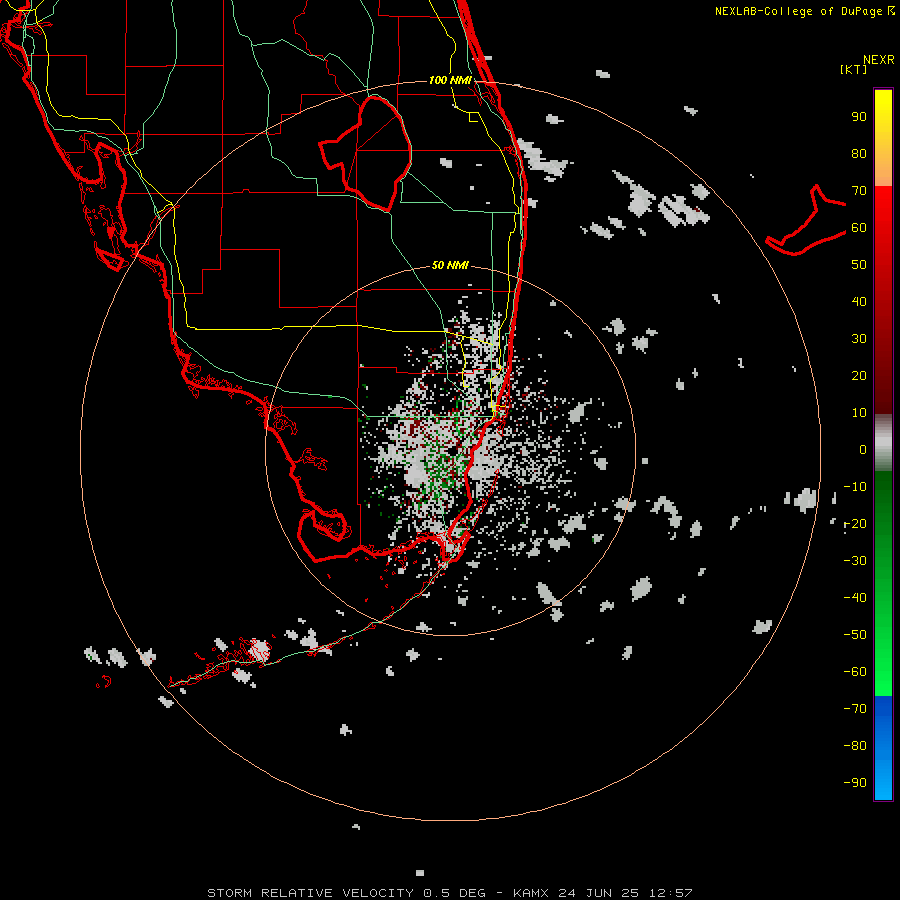Select the -20 value on the velocity scale
This screenshot has width=900, height=900.
click(855, 524)
